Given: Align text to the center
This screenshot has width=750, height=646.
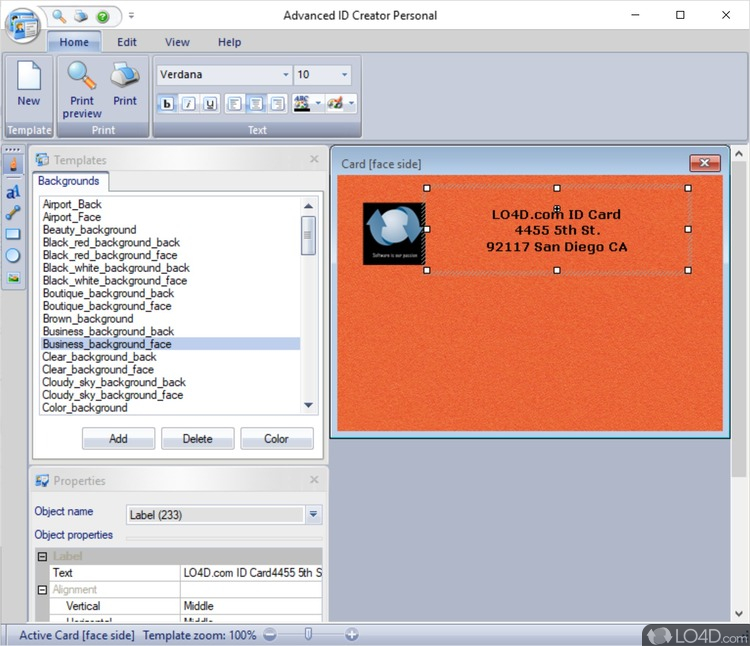Looking at the screenshot, I should 256,103.
